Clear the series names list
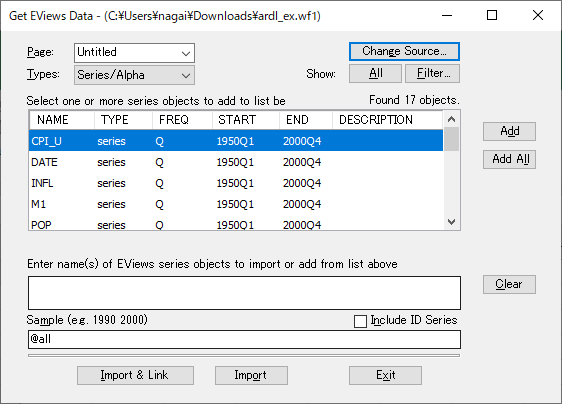 (509, 284)
